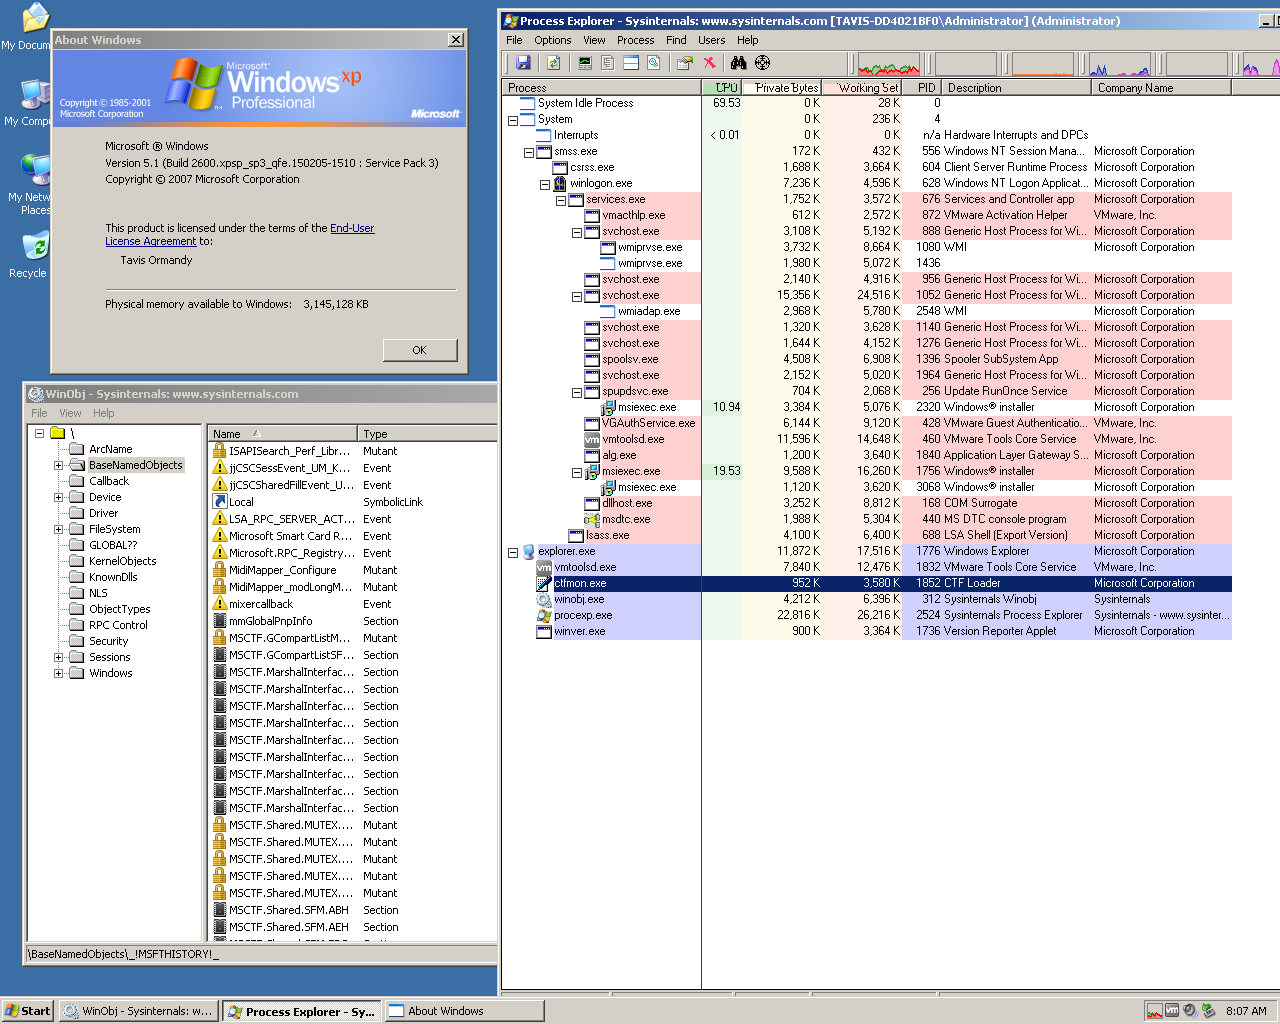Collapse the winlogon.exe process tree node

[x=545, y=184]
